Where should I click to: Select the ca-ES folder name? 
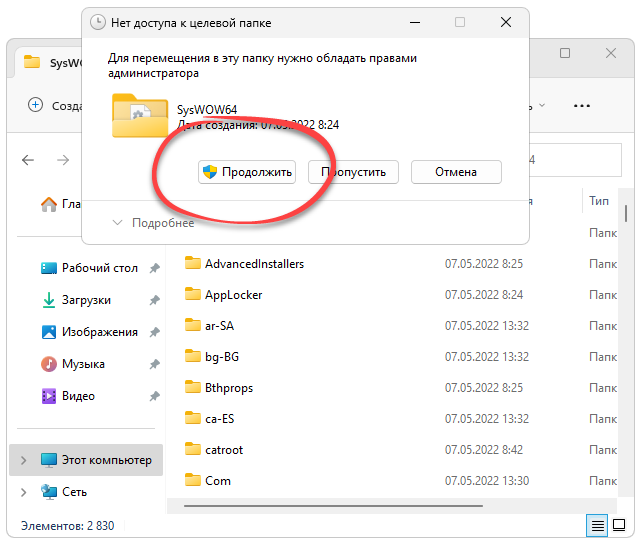220,419
